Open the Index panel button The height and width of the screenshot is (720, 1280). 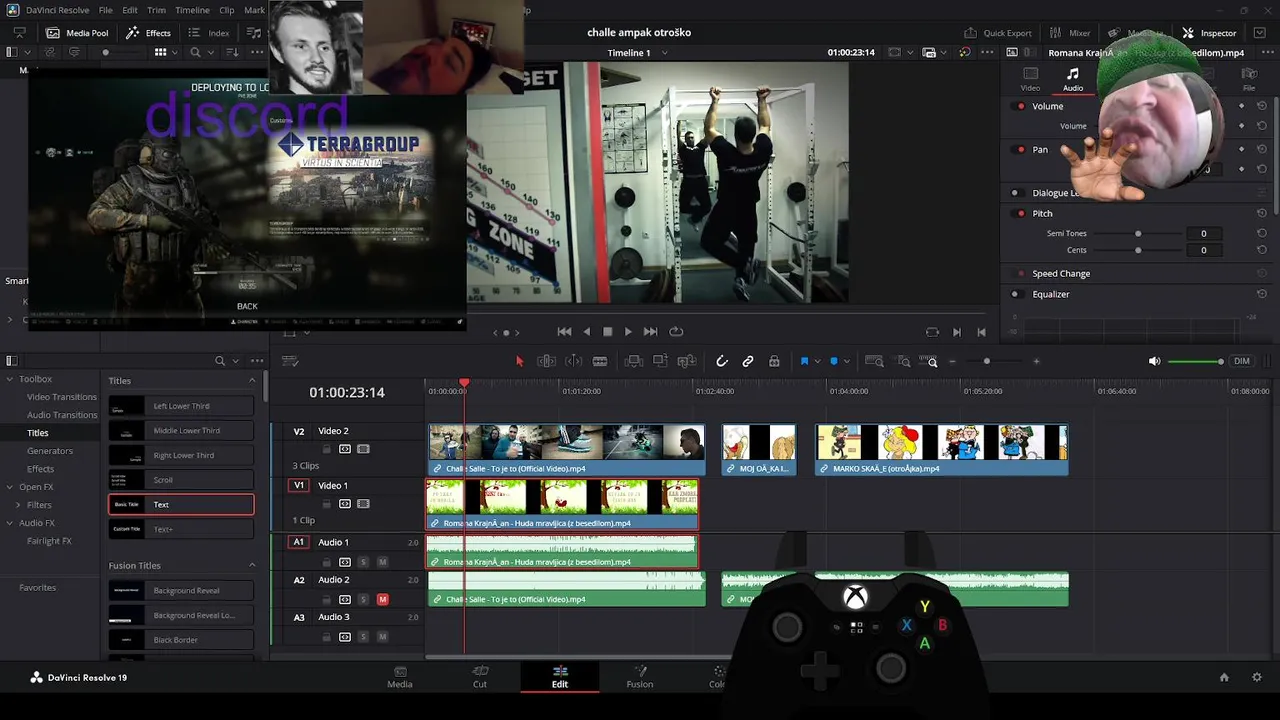(x=209, y=33)
